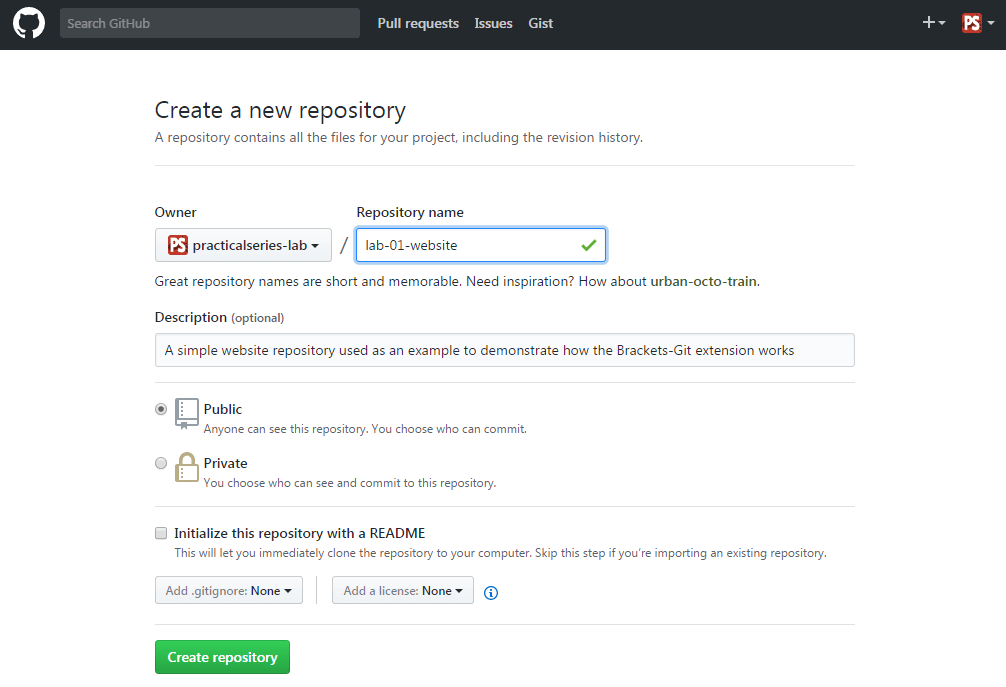
Task: Click the Public repository book icon
Action: click(187, 414)
